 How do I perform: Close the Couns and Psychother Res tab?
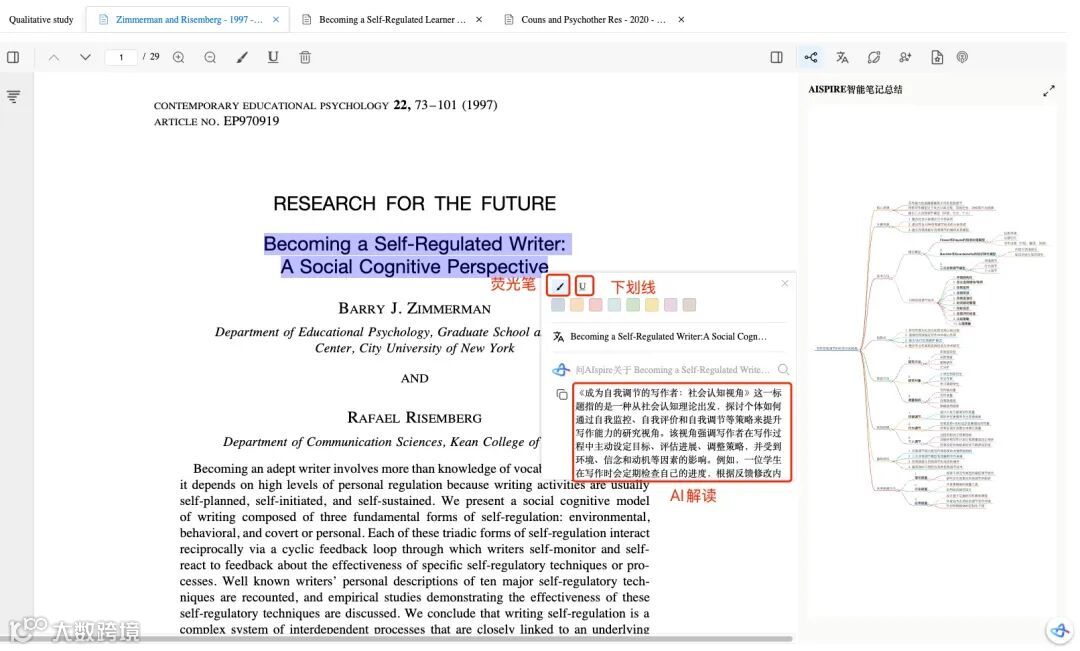[x=681, y=19]
